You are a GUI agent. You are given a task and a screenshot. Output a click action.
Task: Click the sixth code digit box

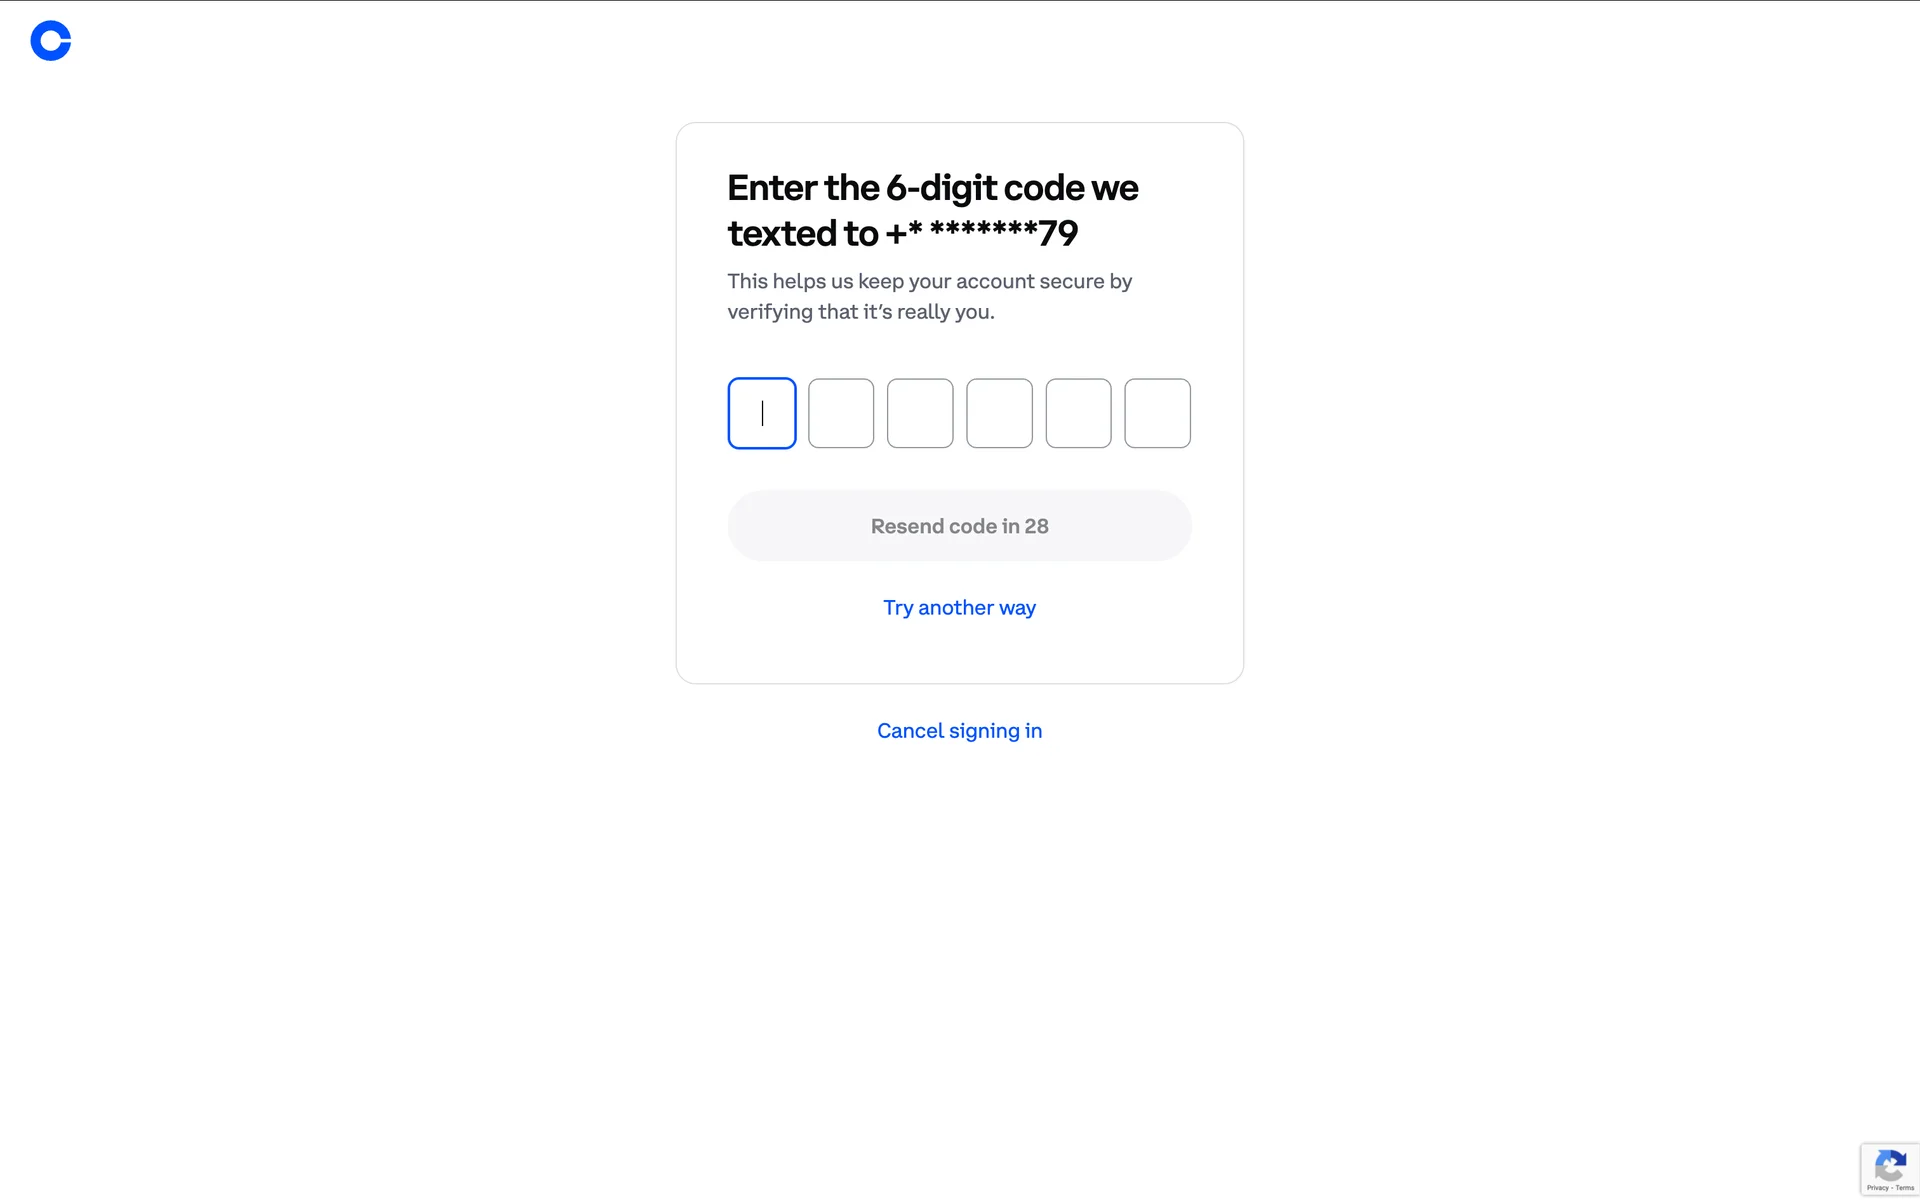(1157, 413)
